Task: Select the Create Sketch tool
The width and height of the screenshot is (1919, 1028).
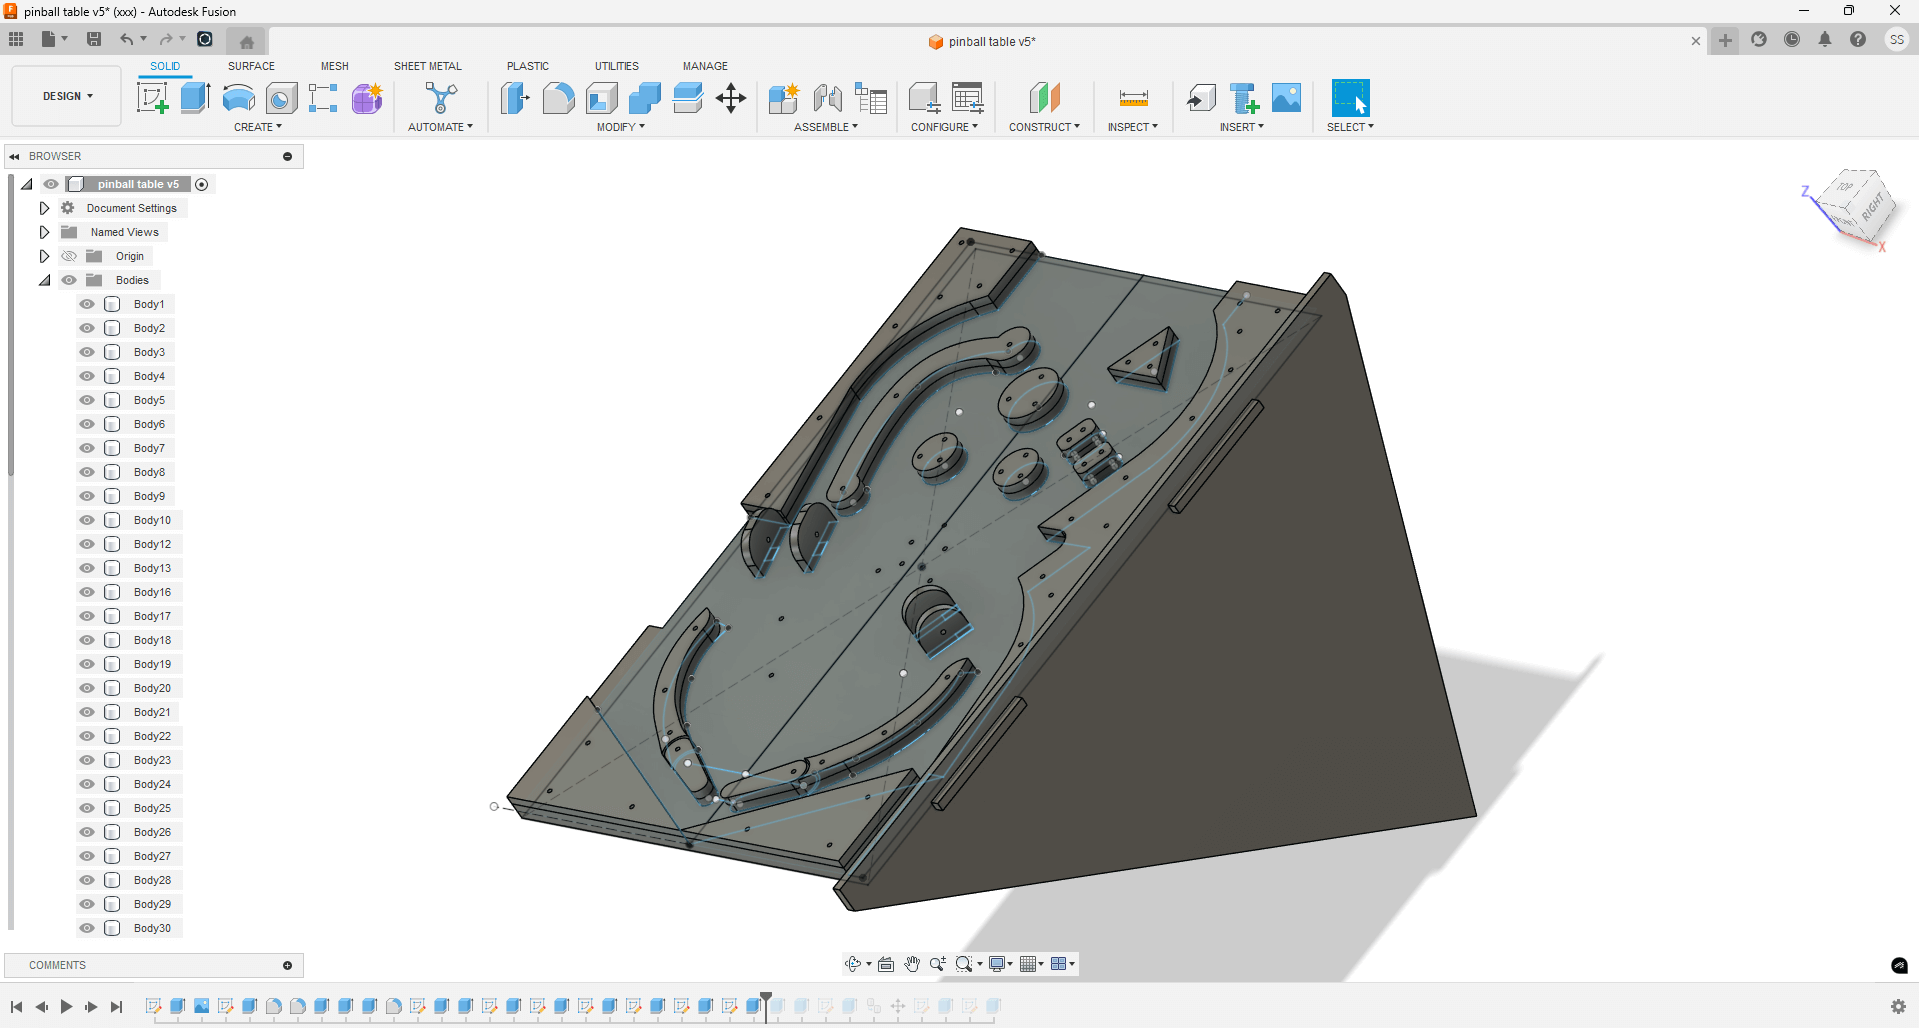Action: [152, 98]
